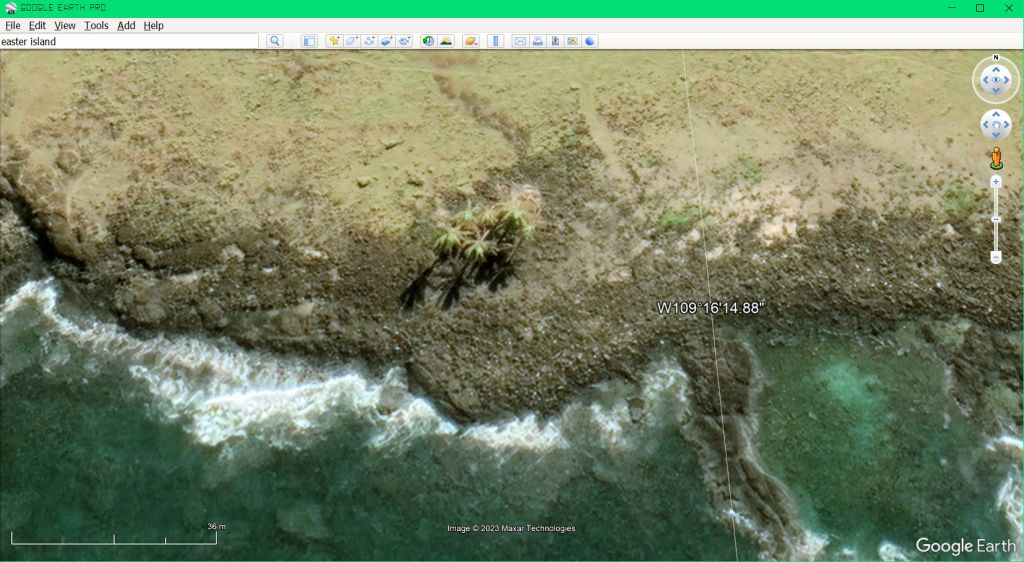Screen dimensions: 1024x562
Task: Click the Save Image toolbar icon
Action: 555,41
